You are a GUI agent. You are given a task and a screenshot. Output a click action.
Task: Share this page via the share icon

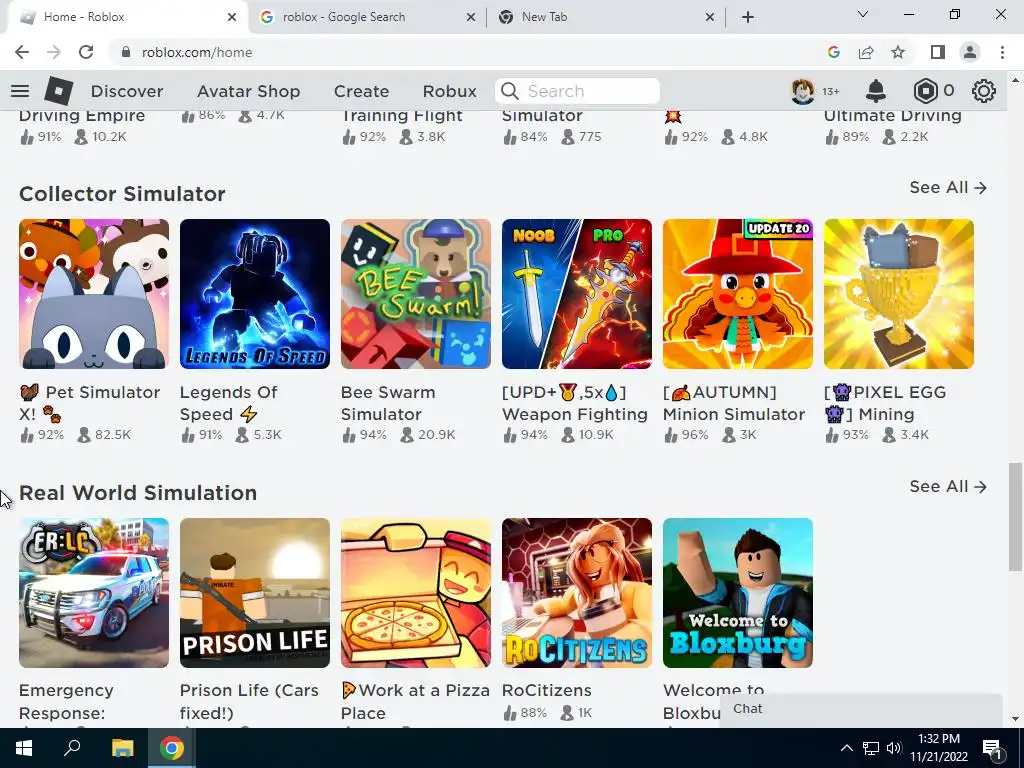[x=866, y=52]
